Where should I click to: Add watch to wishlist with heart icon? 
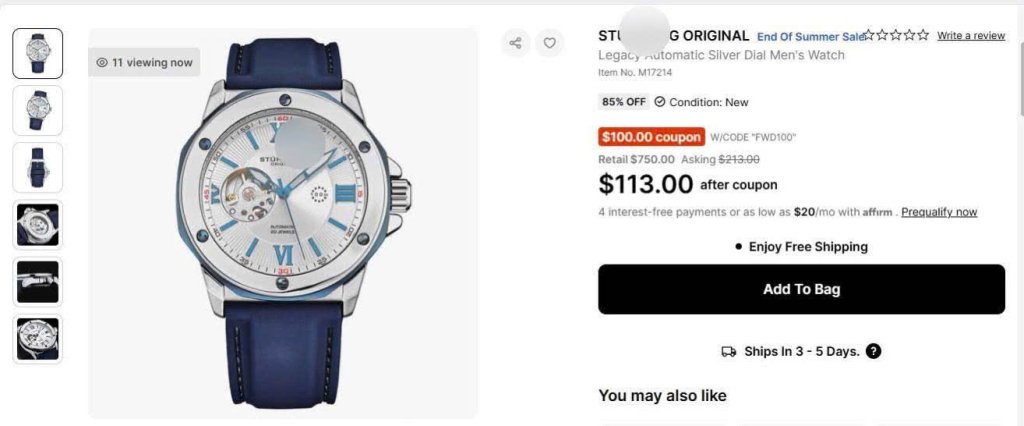(549, 43)
